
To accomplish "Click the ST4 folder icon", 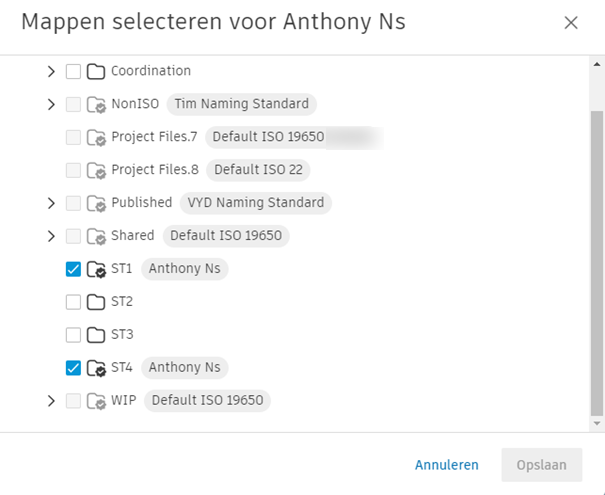I will pyautogui.click(x=96, y=368).
